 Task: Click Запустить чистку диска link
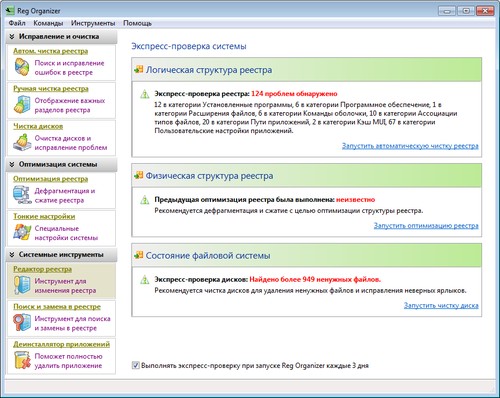[441, 305]
